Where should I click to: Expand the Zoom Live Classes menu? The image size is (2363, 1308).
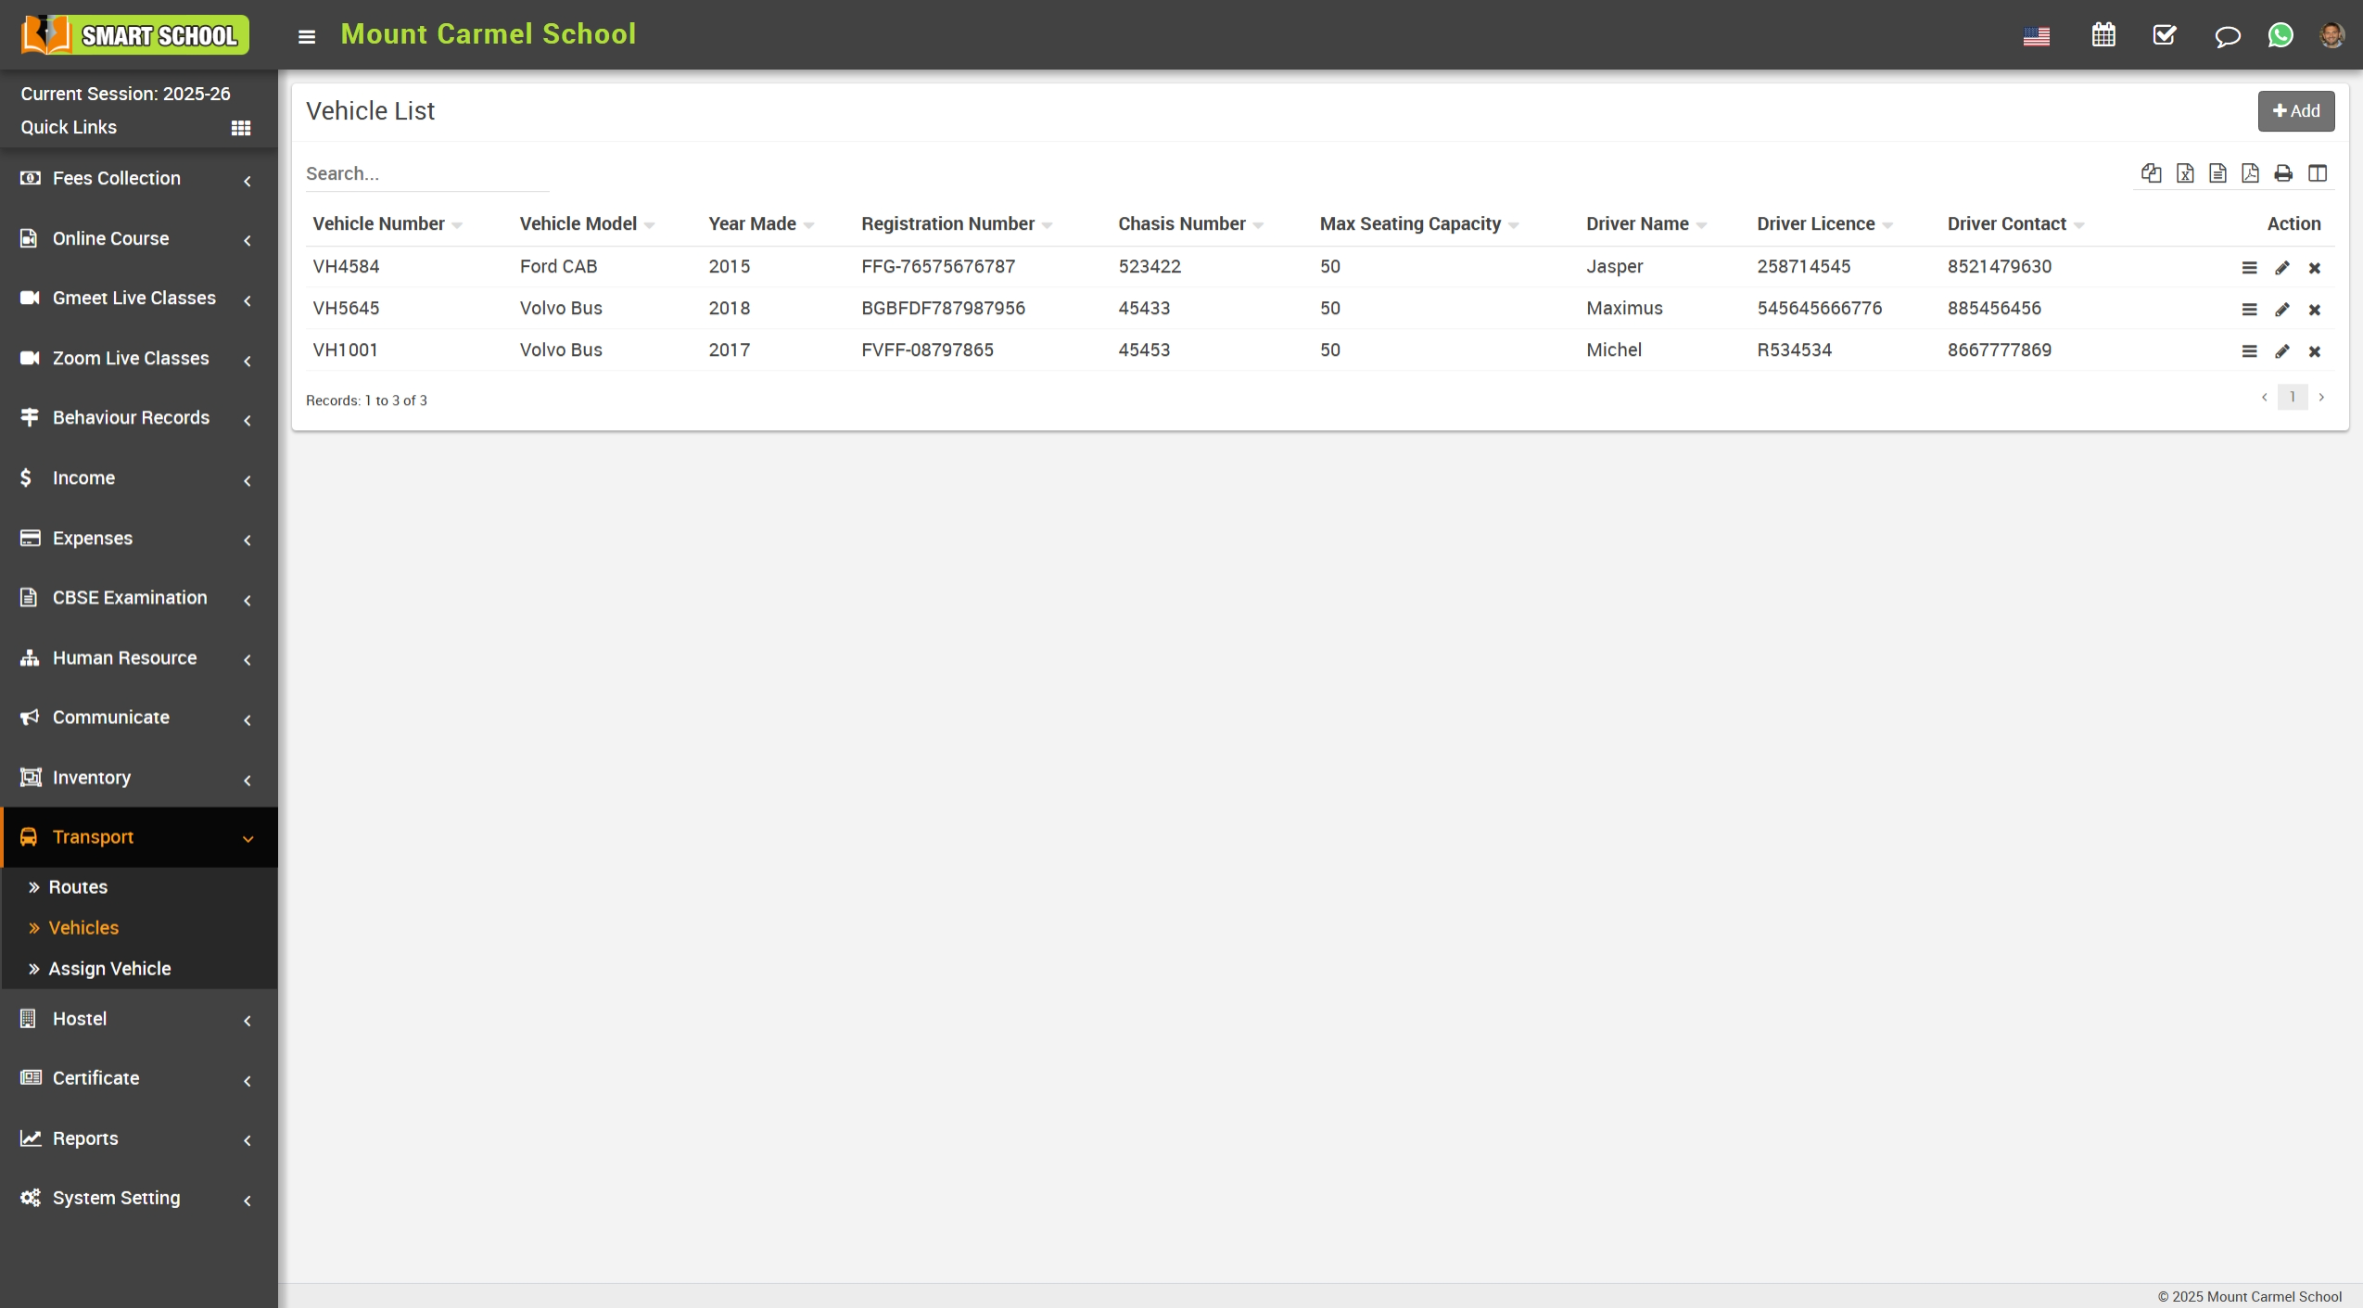[139, 358]
